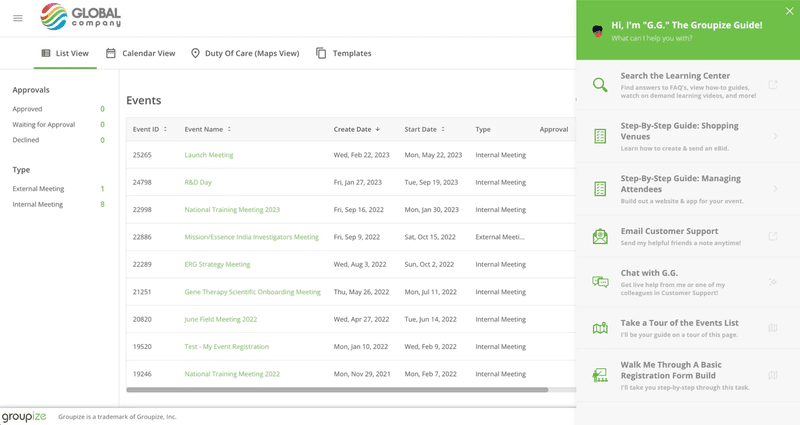This screenshot has height=425, width=800.
Task: Open the Duty Of Care Maps View tab
Action: 245,53
